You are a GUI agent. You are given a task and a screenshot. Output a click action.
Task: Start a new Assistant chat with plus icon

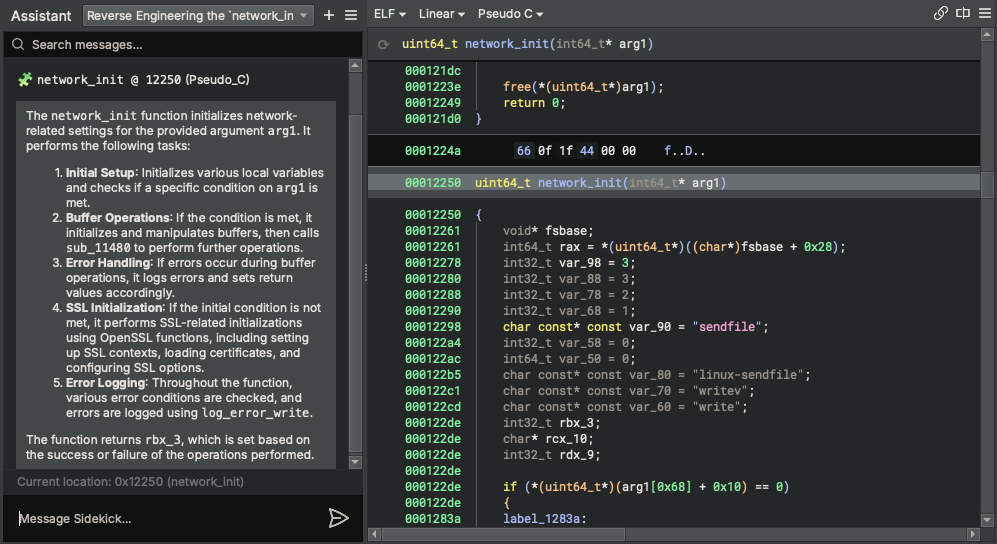point(329,15)
